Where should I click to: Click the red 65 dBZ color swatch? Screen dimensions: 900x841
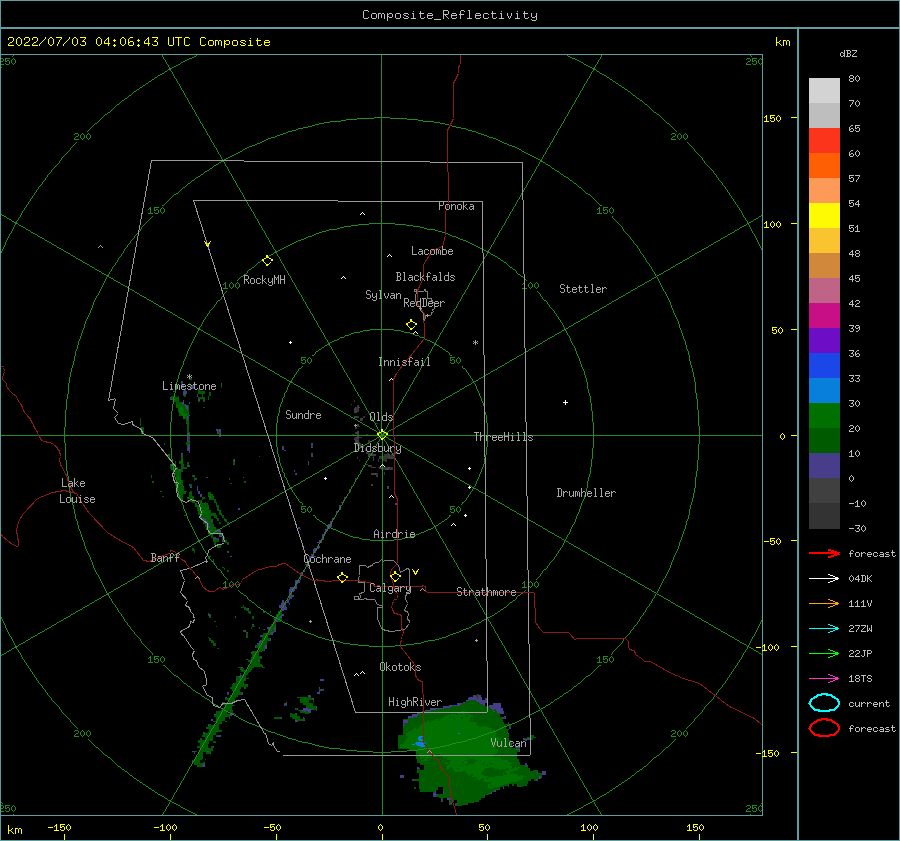tap(824, 141)
